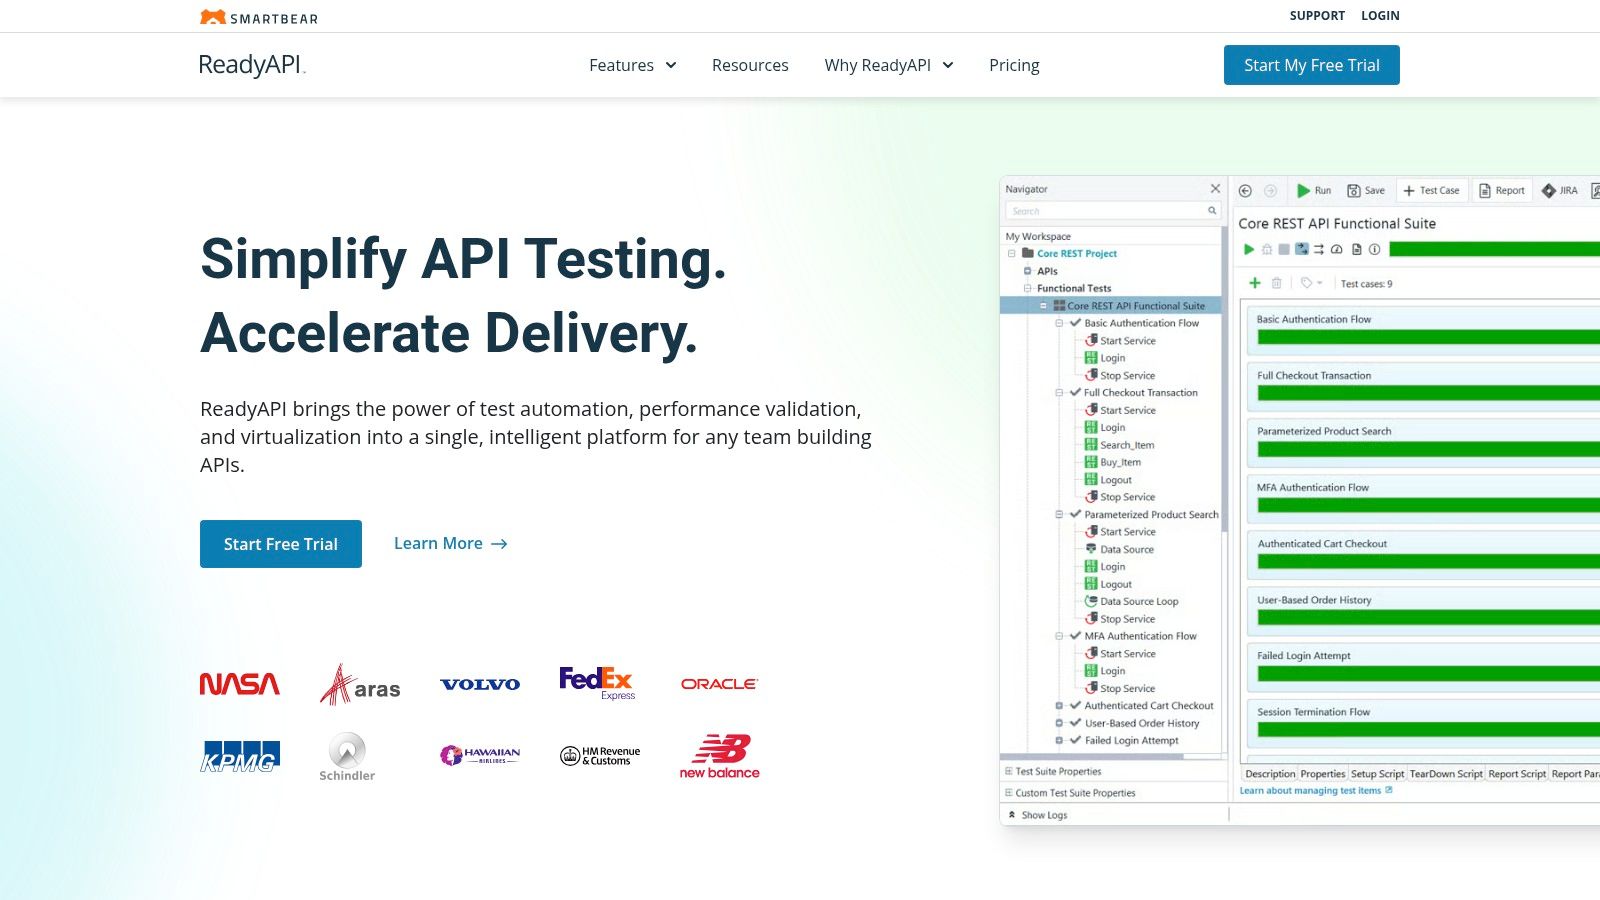1600x900 pixels.
Task: Expand the APIs tree node
Action: pyautogui.click(x=1027, y=271)
